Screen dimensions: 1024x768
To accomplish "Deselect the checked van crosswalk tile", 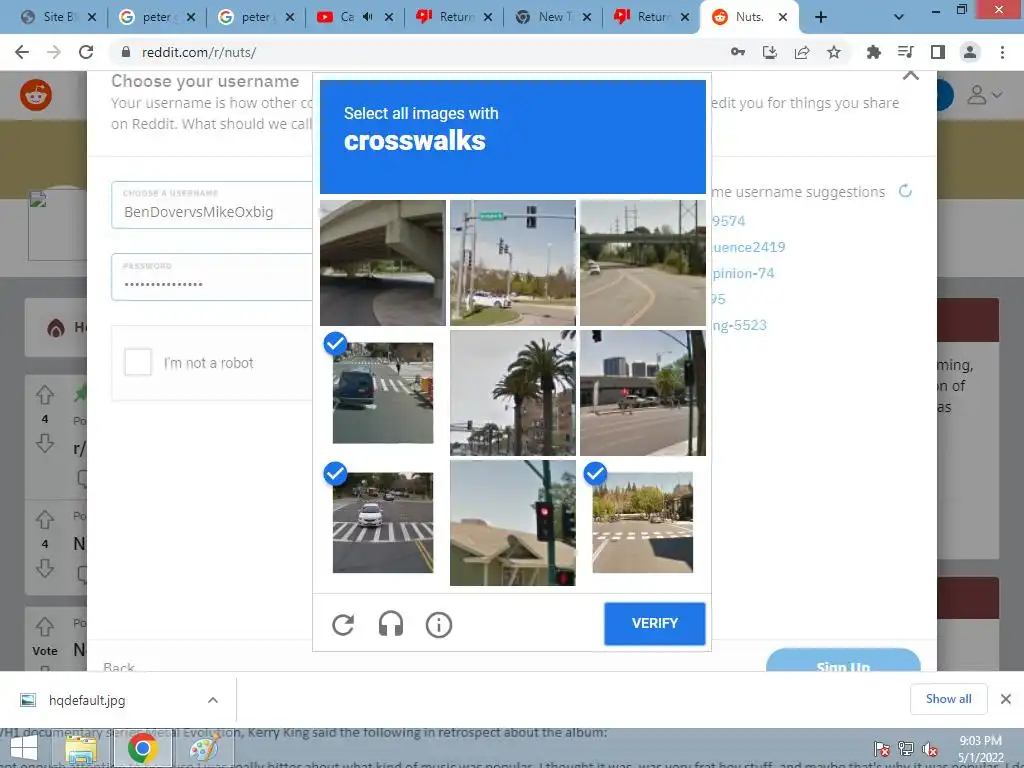I will (x=383, y=392).
